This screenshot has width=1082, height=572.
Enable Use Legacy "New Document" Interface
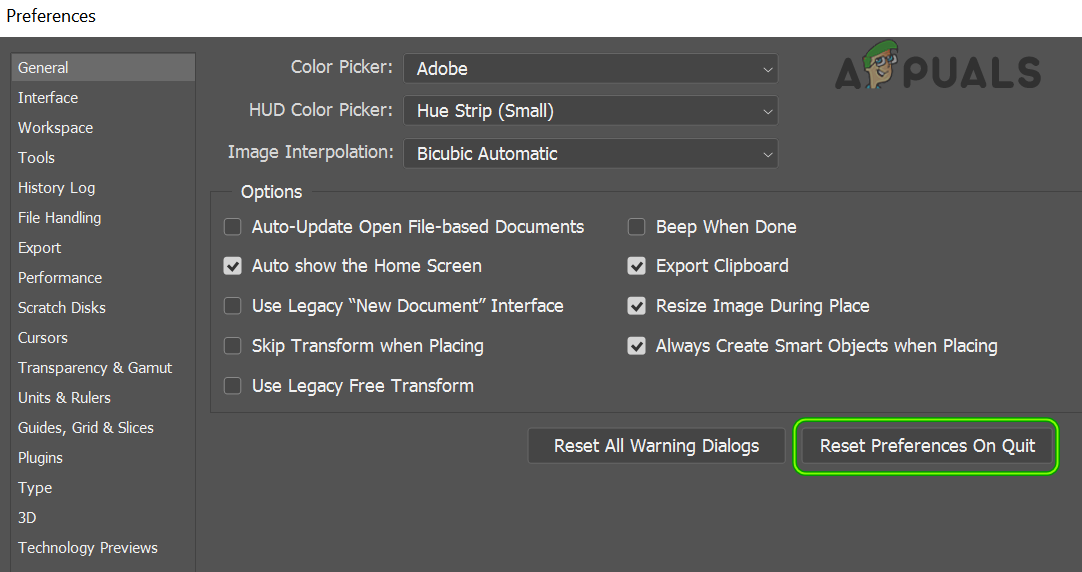pos(233,306)
